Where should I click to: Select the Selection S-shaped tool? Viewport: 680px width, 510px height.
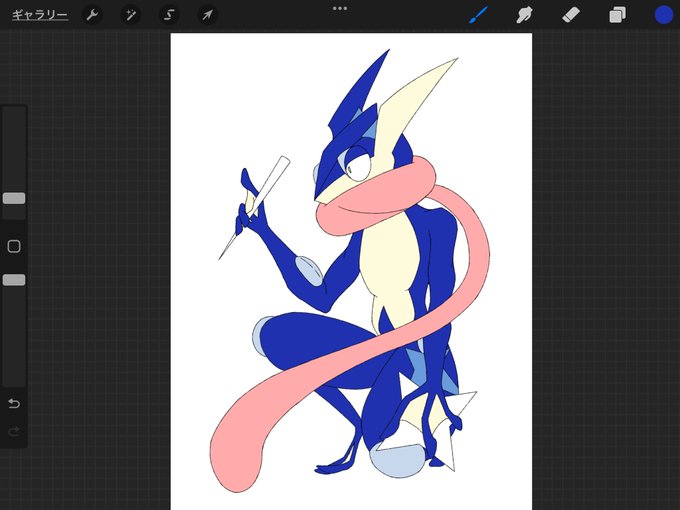[x=169, y=15]
